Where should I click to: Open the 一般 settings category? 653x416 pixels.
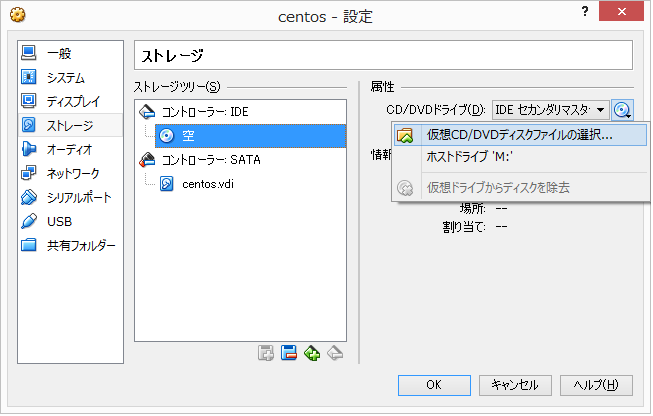(x=70, y=53)
